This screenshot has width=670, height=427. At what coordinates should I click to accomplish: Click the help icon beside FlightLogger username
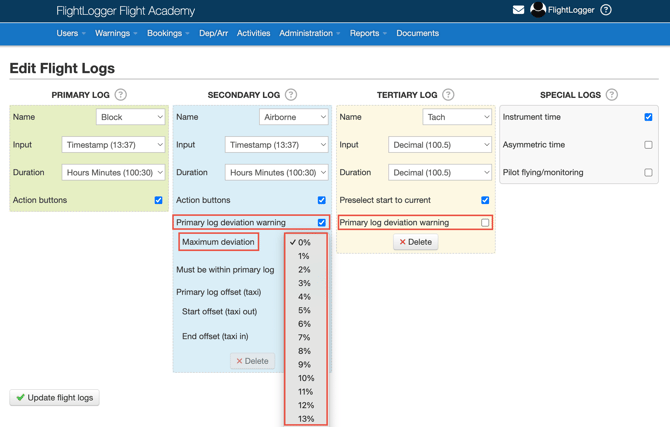tap(606, 10)
